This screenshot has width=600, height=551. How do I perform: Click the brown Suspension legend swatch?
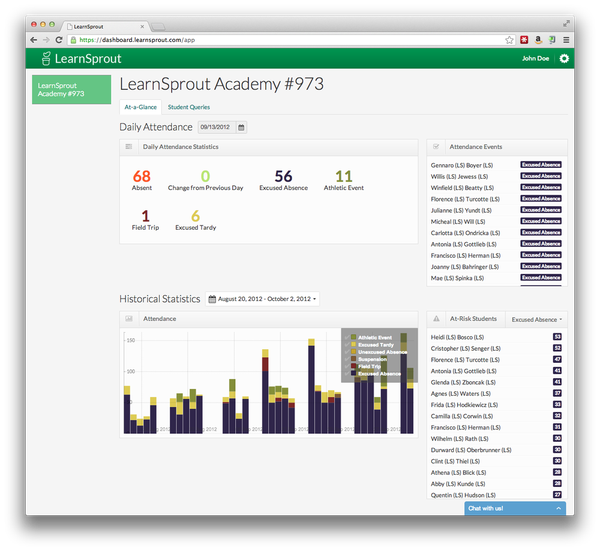click(354, 359)
